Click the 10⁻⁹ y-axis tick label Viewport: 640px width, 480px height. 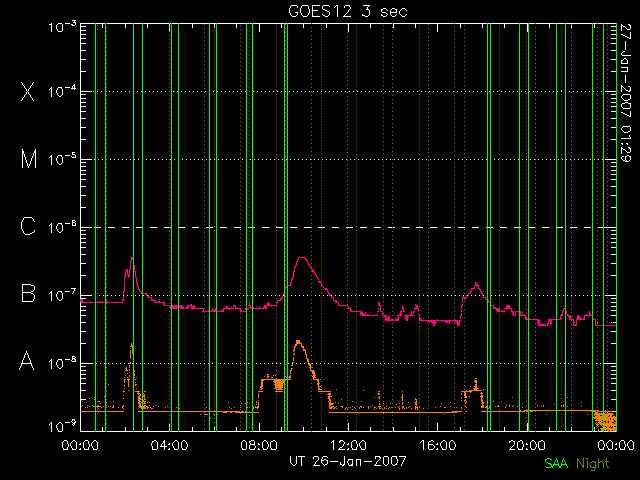click(x=62, y=426)
